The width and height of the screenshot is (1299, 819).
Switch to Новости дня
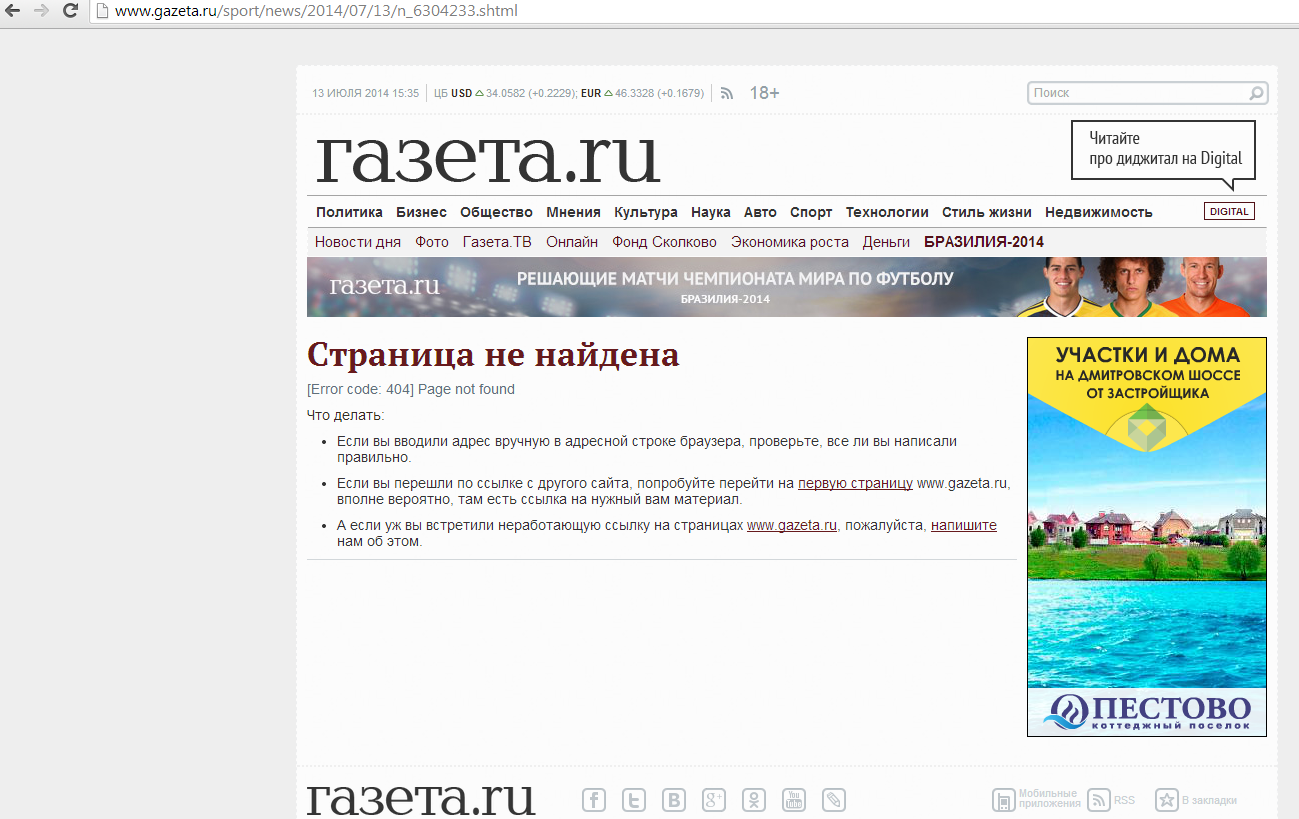[358, 242]
